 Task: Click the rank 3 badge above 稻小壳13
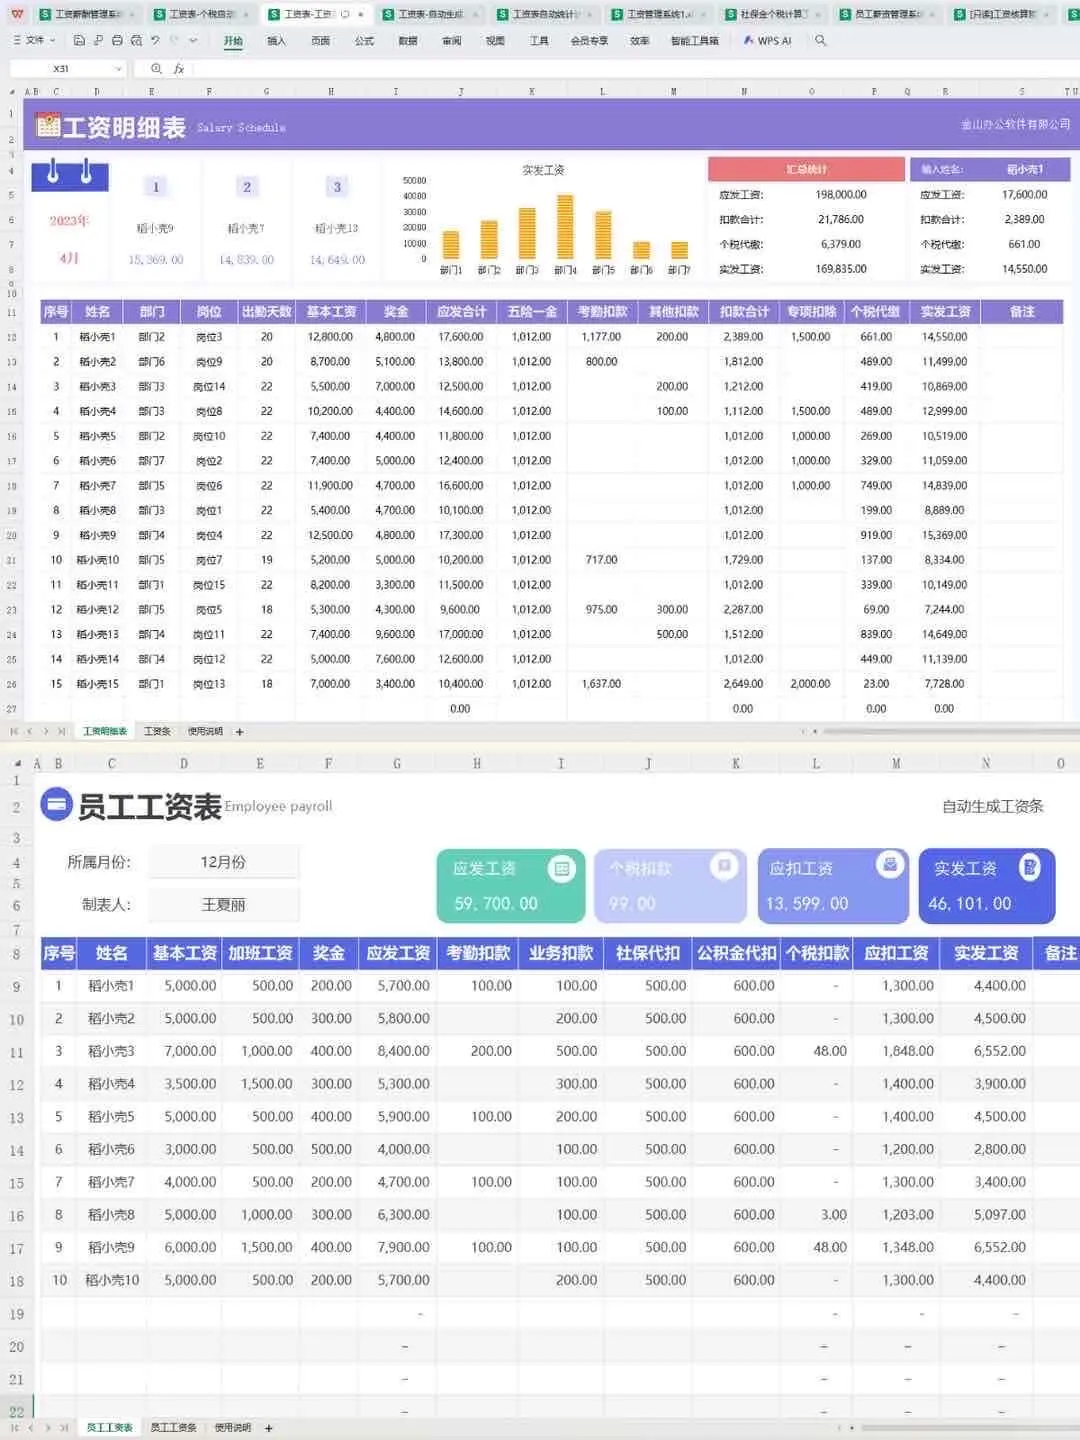point(337,187)
